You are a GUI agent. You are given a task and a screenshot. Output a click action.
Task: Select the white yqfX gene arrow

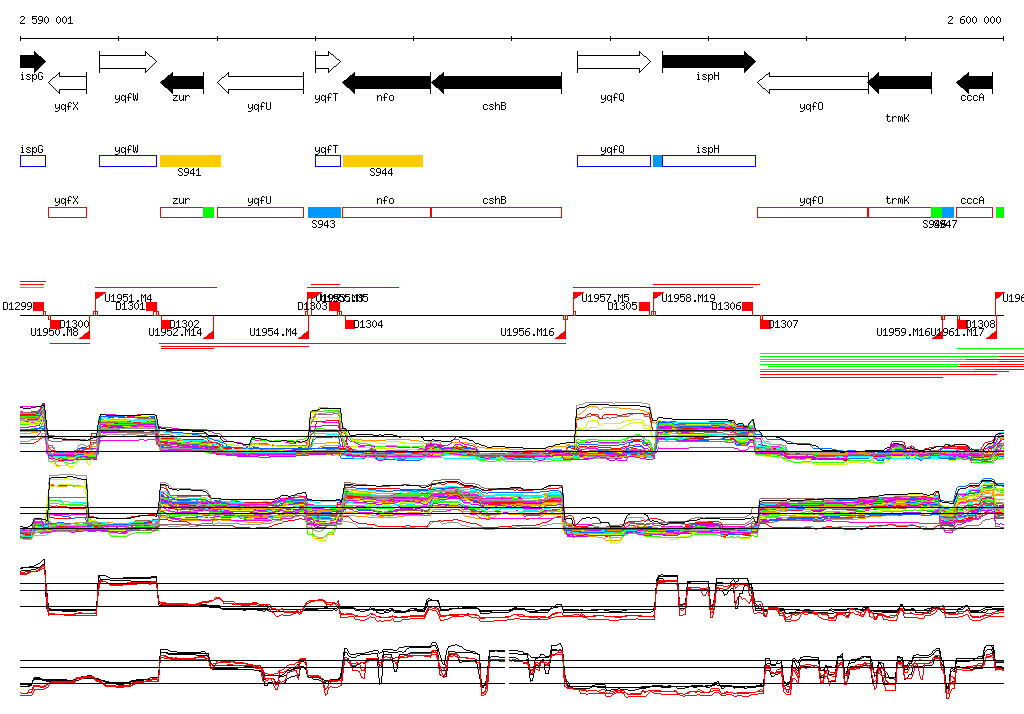click(67, 83)
